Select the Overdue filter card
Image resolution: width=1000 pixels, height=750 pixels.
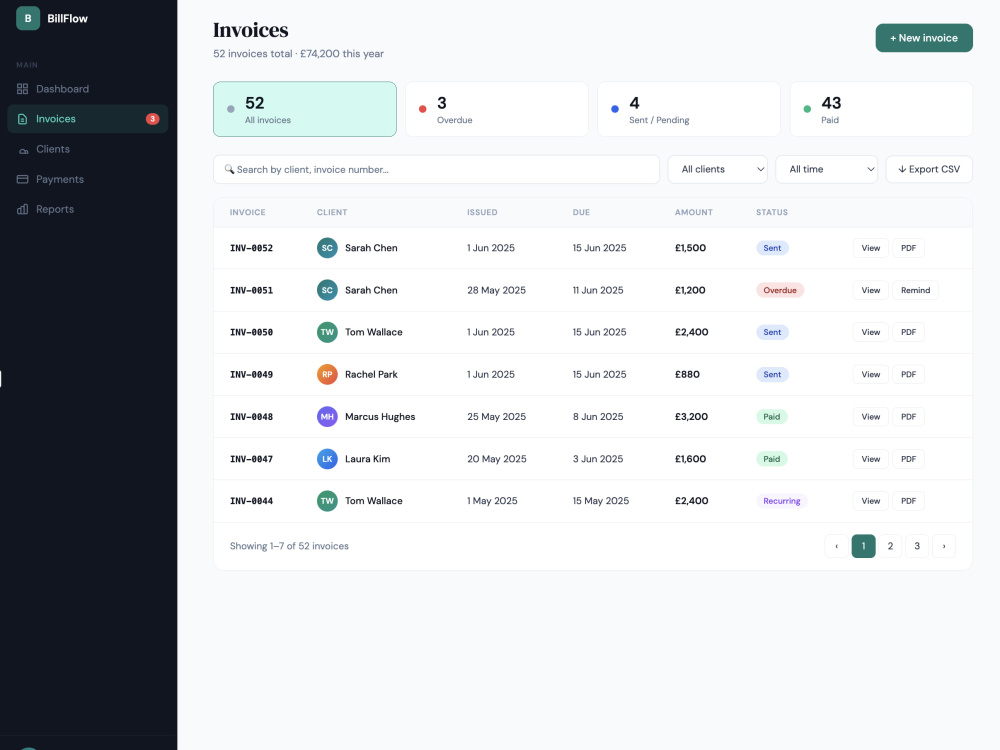tap(497, 109)
